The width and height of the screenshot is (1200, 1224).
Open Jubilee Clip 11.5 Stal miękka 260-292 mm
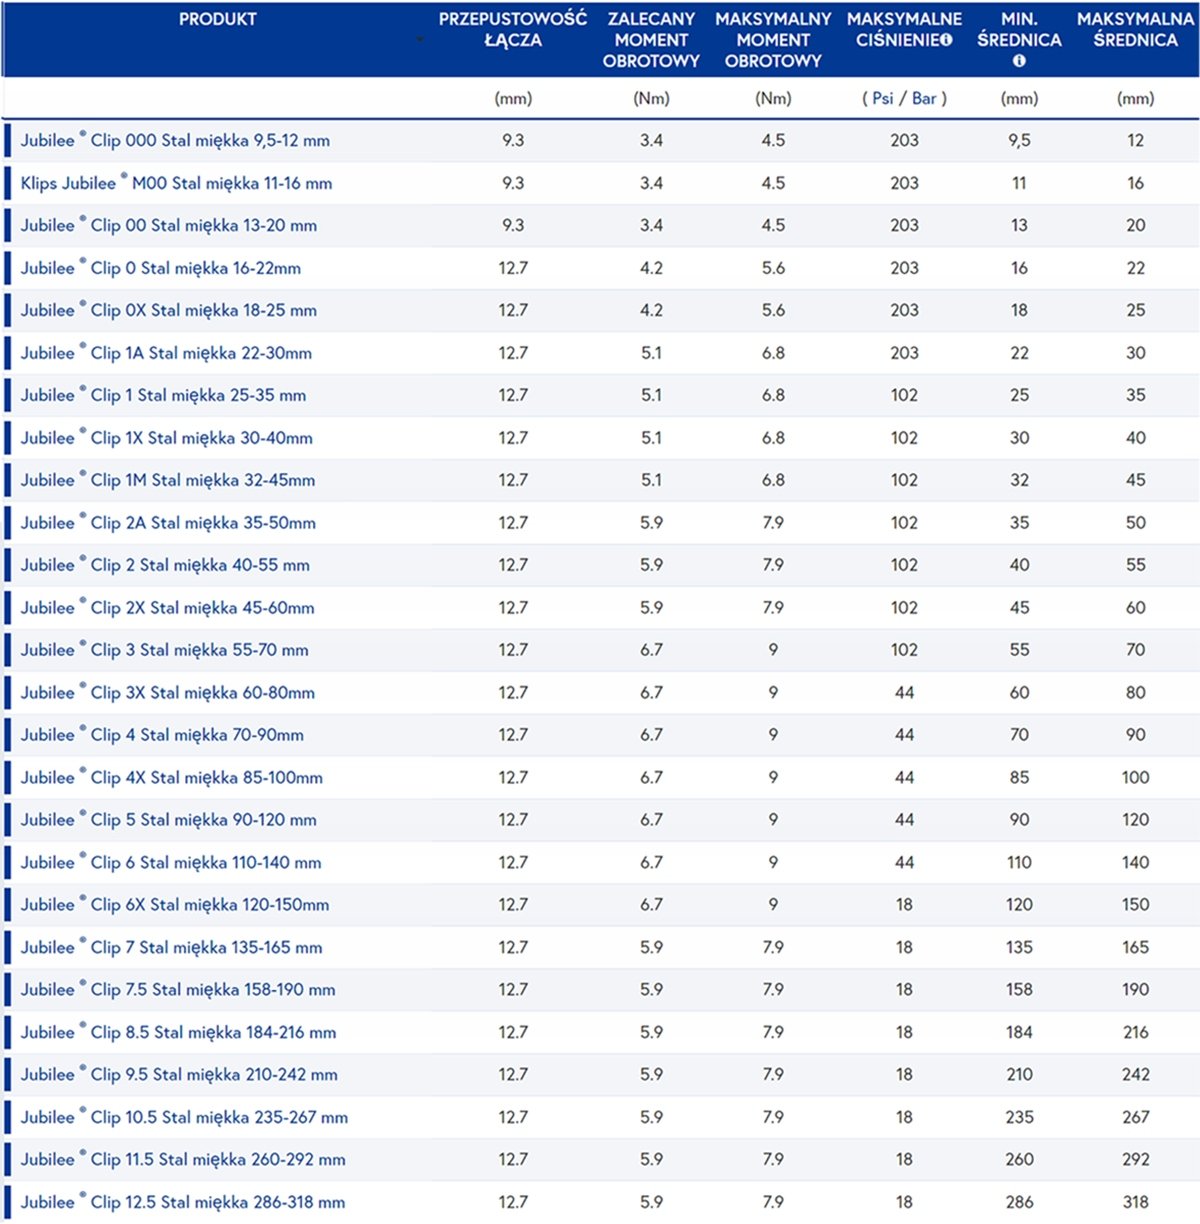tap(183, 1160)
